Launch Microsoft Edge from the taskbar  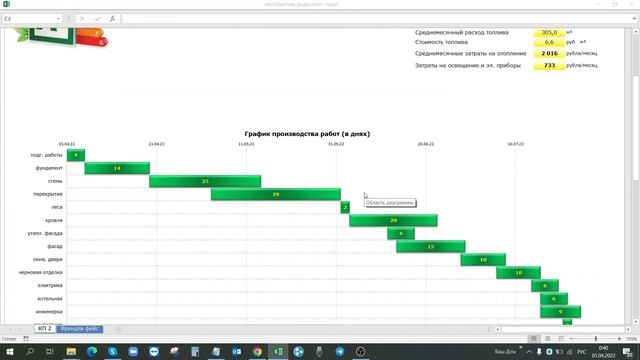[x=92, y=351]
